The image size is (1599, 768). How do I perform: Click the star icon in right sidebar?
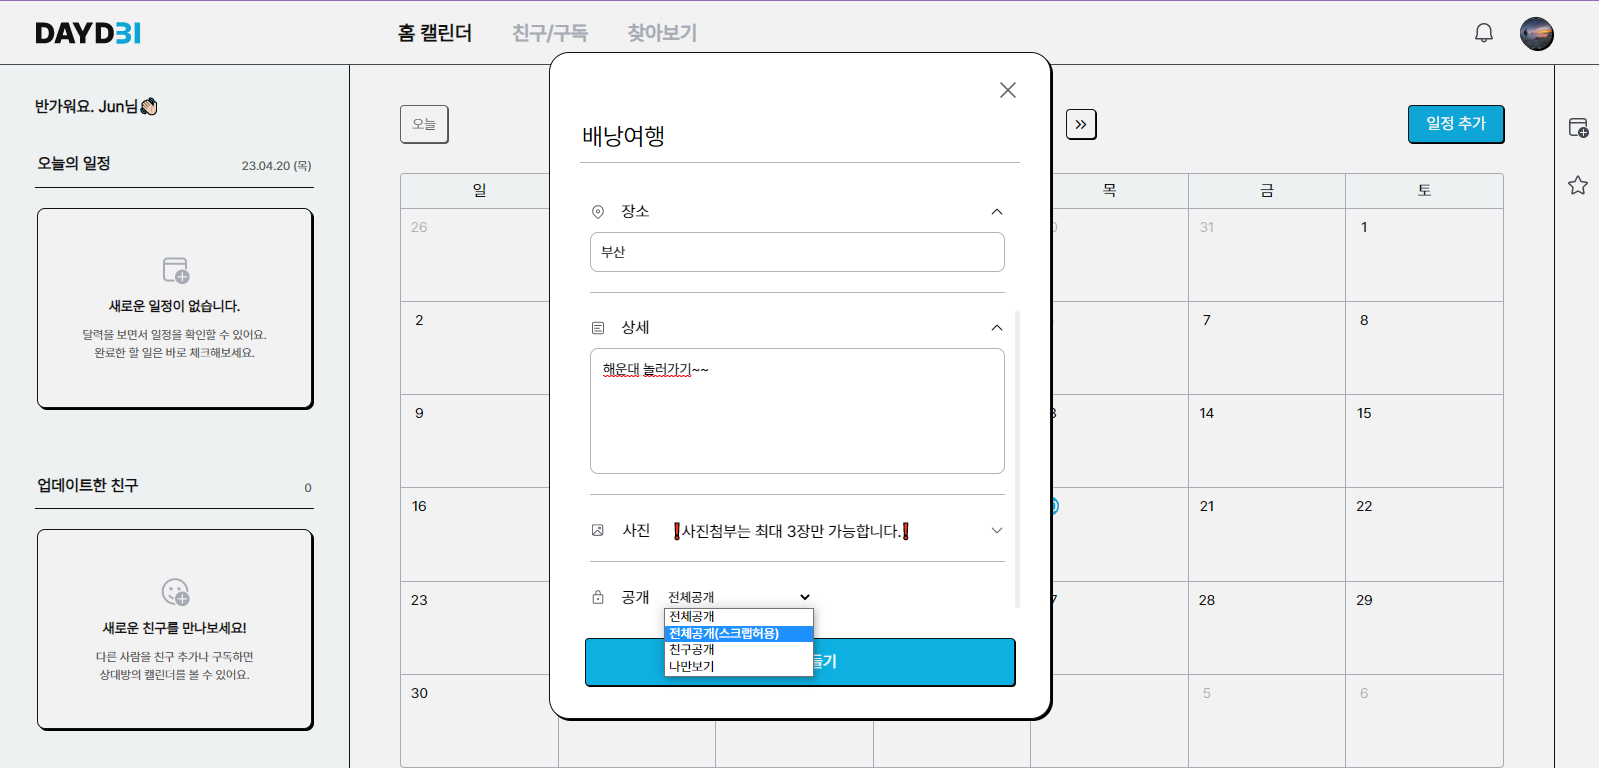pos(1578,185)
